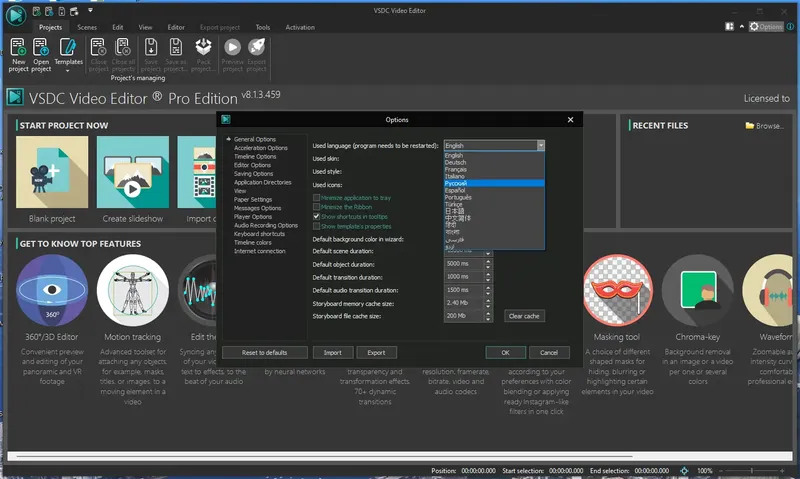Toggle the used language combo box arrow
The image size is (800, 479).
coord(540,145)
